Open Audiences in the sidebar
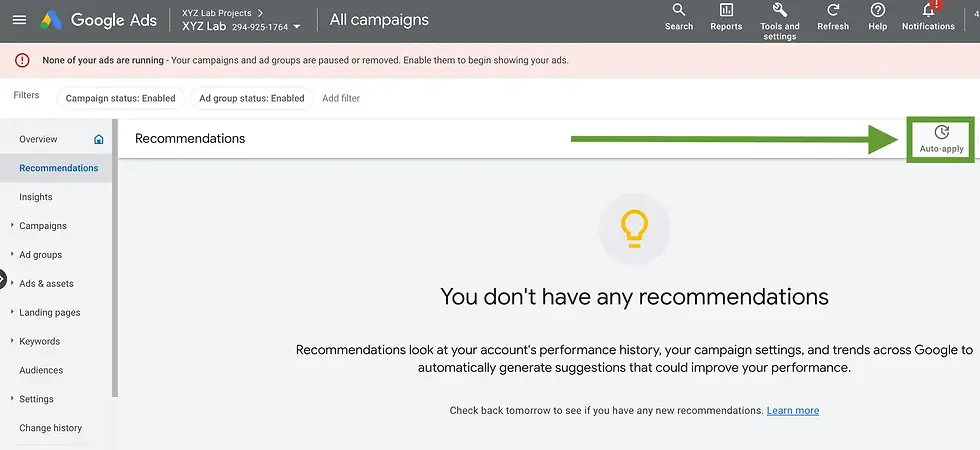 (x=41, y=370)
